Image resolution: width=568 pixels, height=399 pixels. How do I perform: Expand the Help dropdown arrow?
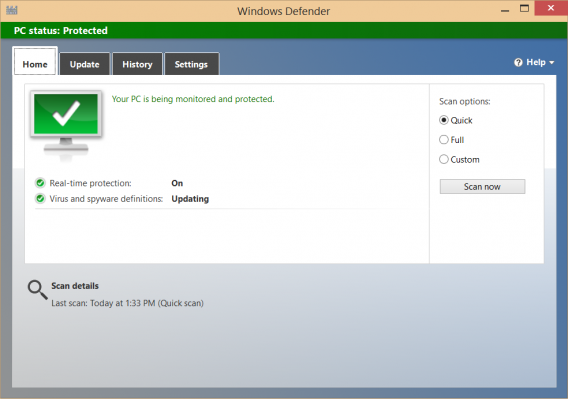[x=551, y=63]
